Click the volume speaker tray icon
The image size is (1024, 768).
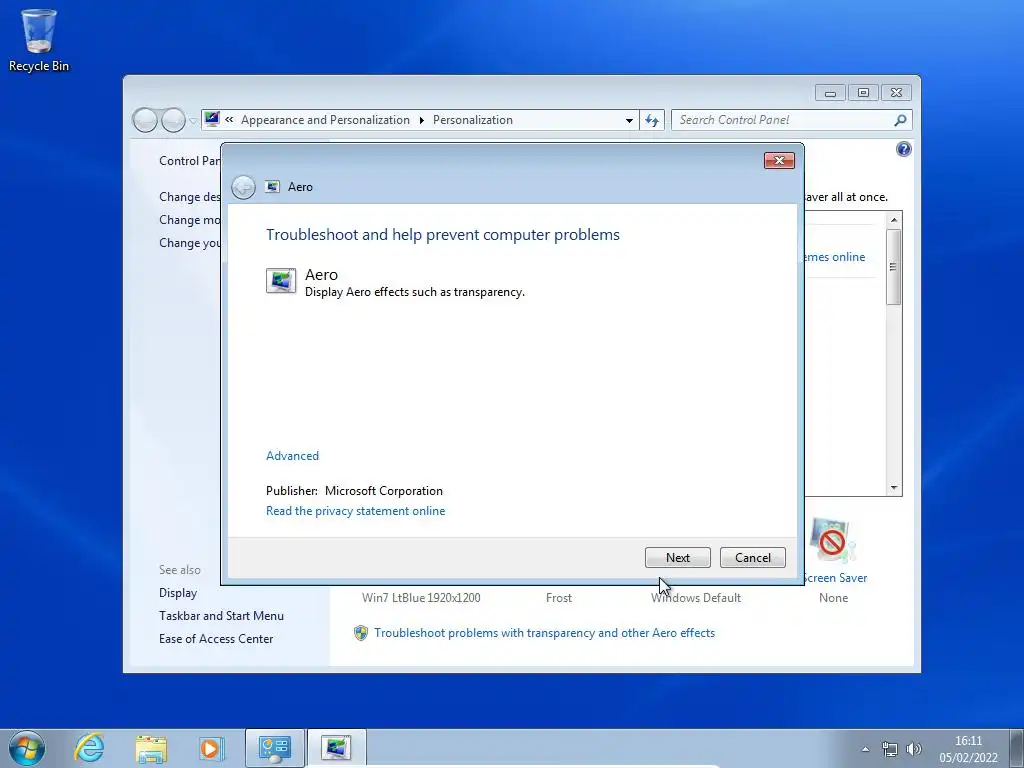[914, 749]
